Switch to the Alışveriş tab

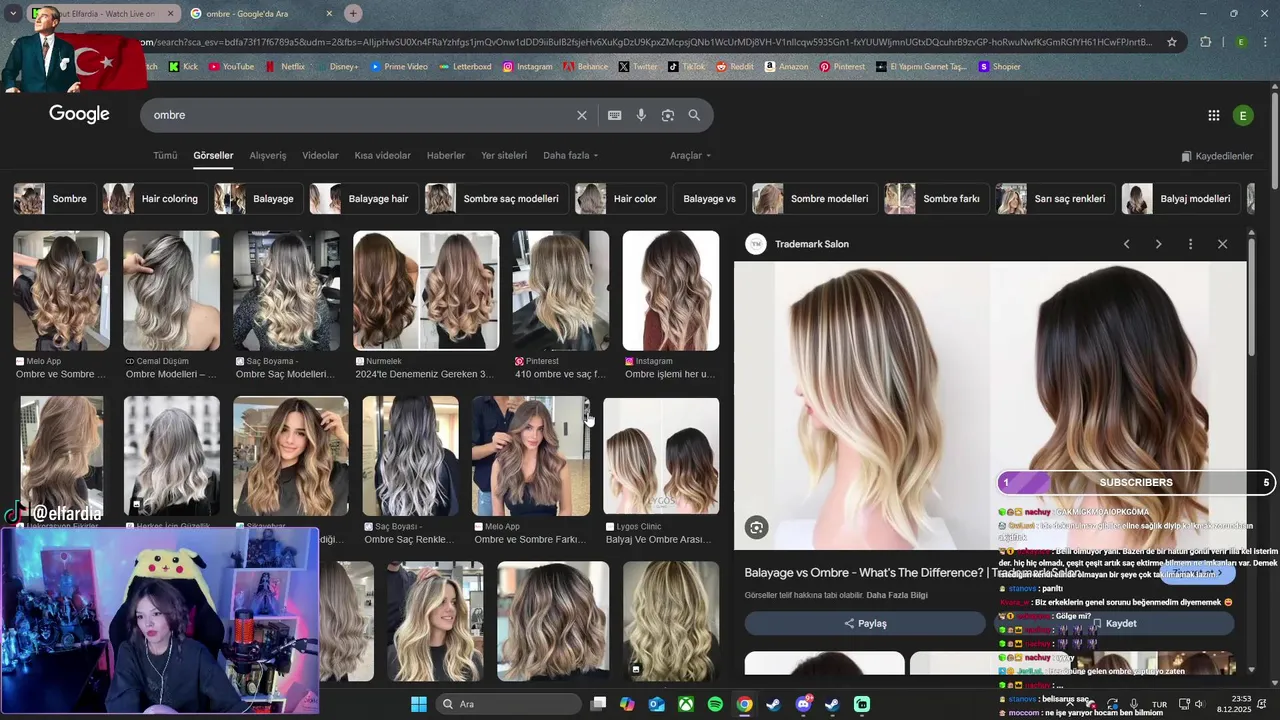pyautogui.click(x=268, y=155)
